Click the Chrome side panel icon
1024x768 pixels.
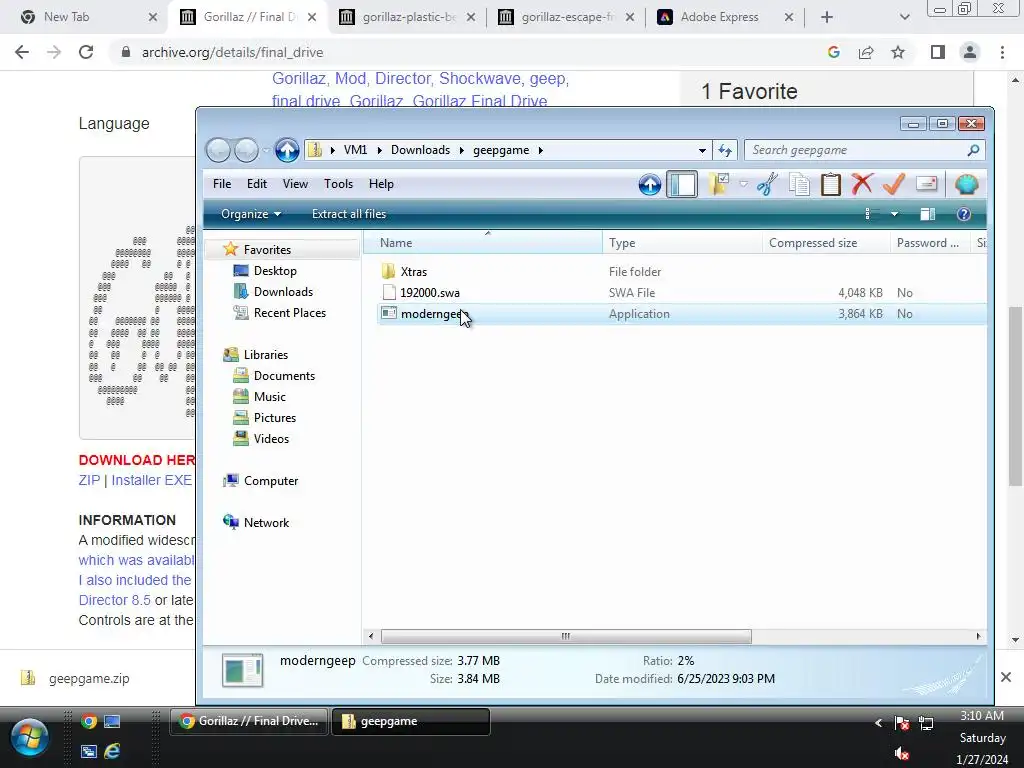938,52
